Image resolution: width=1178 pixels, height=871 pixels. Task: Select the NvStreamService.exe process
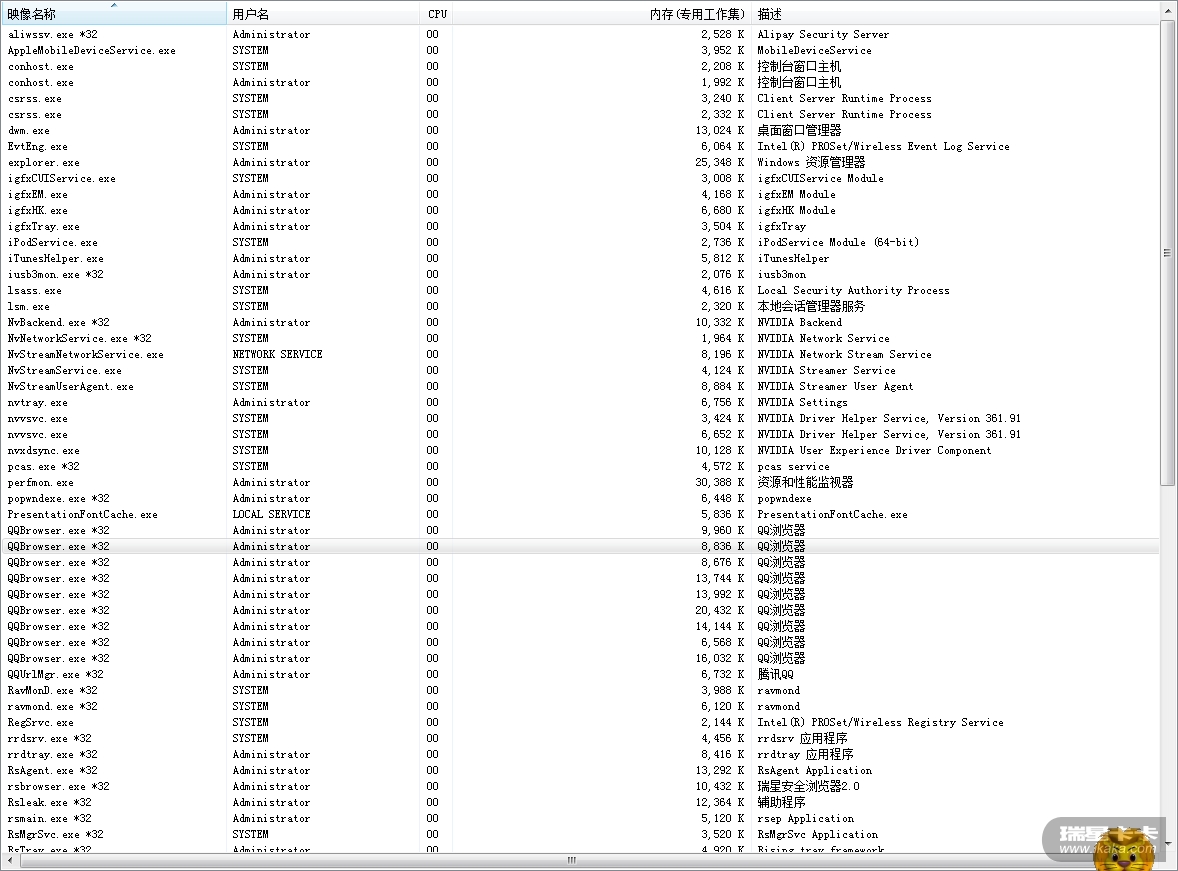click(x=580, y=370)
